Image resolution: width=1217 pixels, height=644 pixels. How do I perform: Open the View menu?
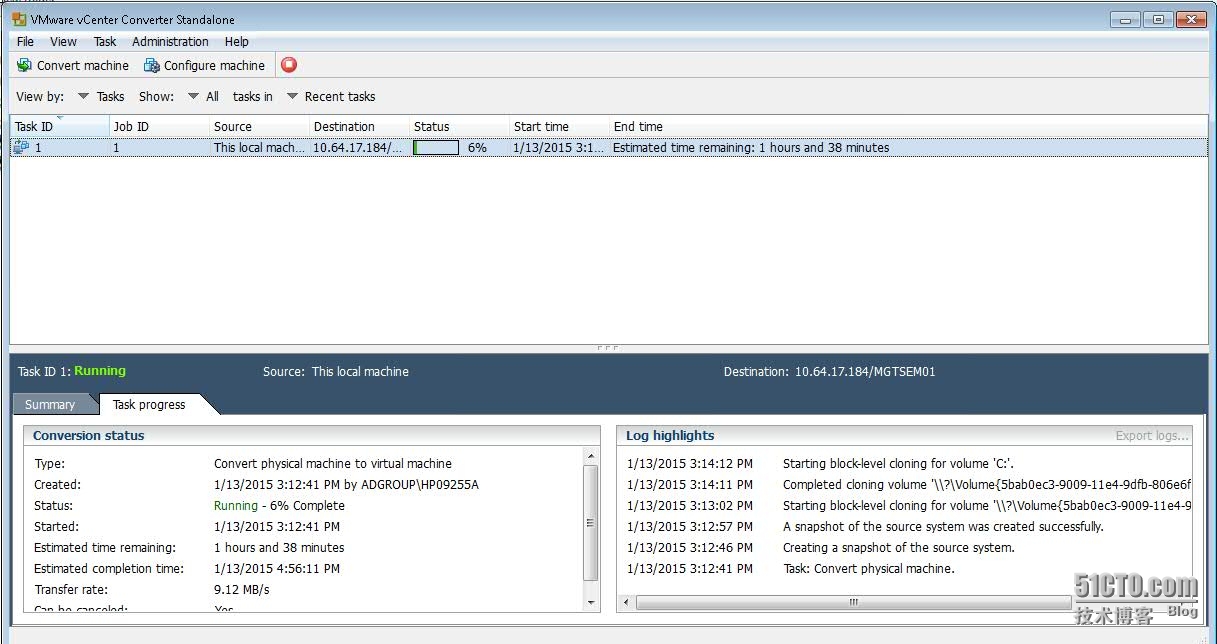(x=63, y=42)
